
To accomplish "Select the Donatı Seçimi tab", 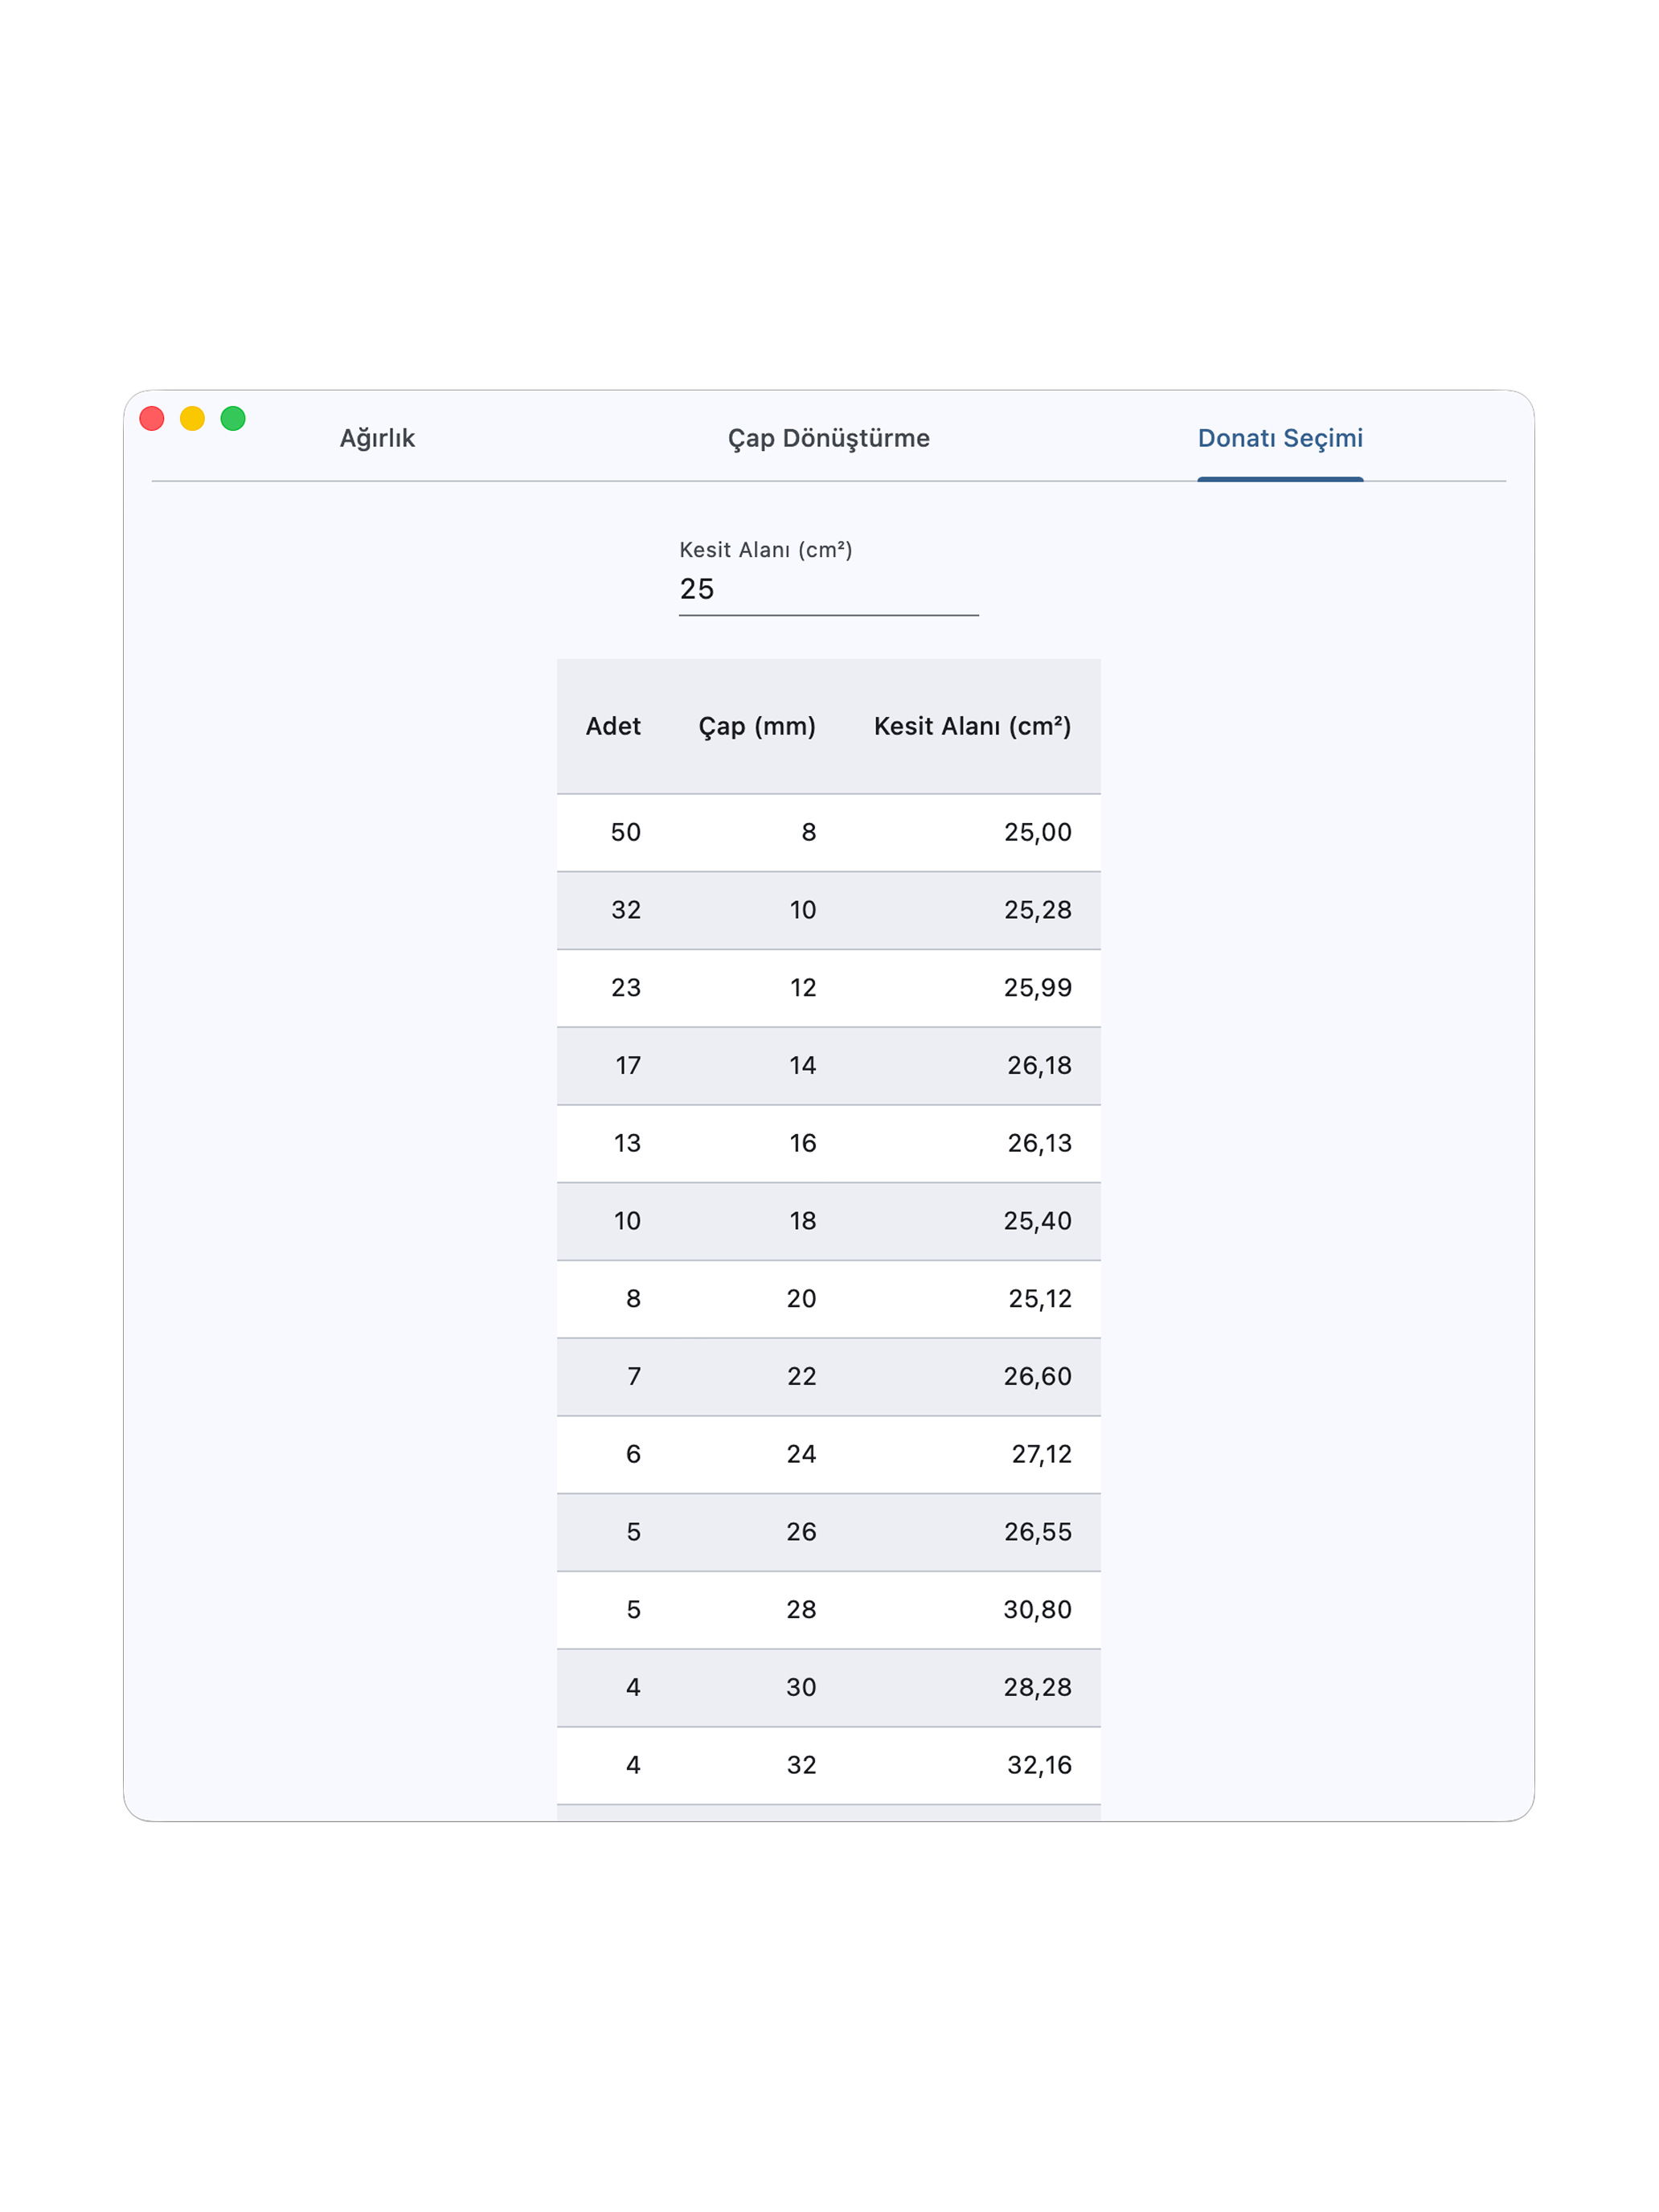I will pos(1280,438).
